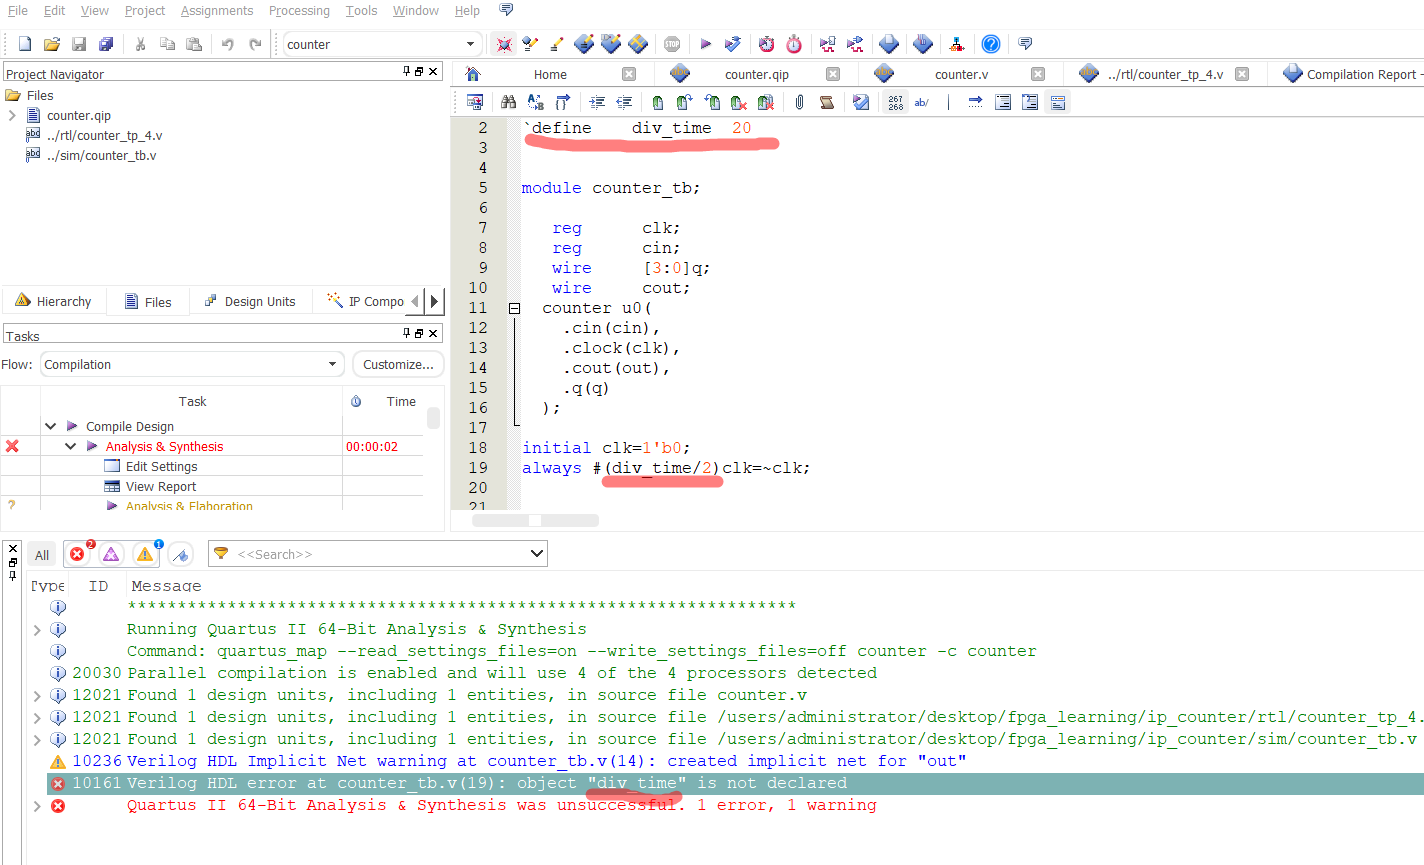The width and height of the screenshot is (1424, 865).
Task: Collapse the Analysis & Synthesis task
Action: click(x=70, y=446)
